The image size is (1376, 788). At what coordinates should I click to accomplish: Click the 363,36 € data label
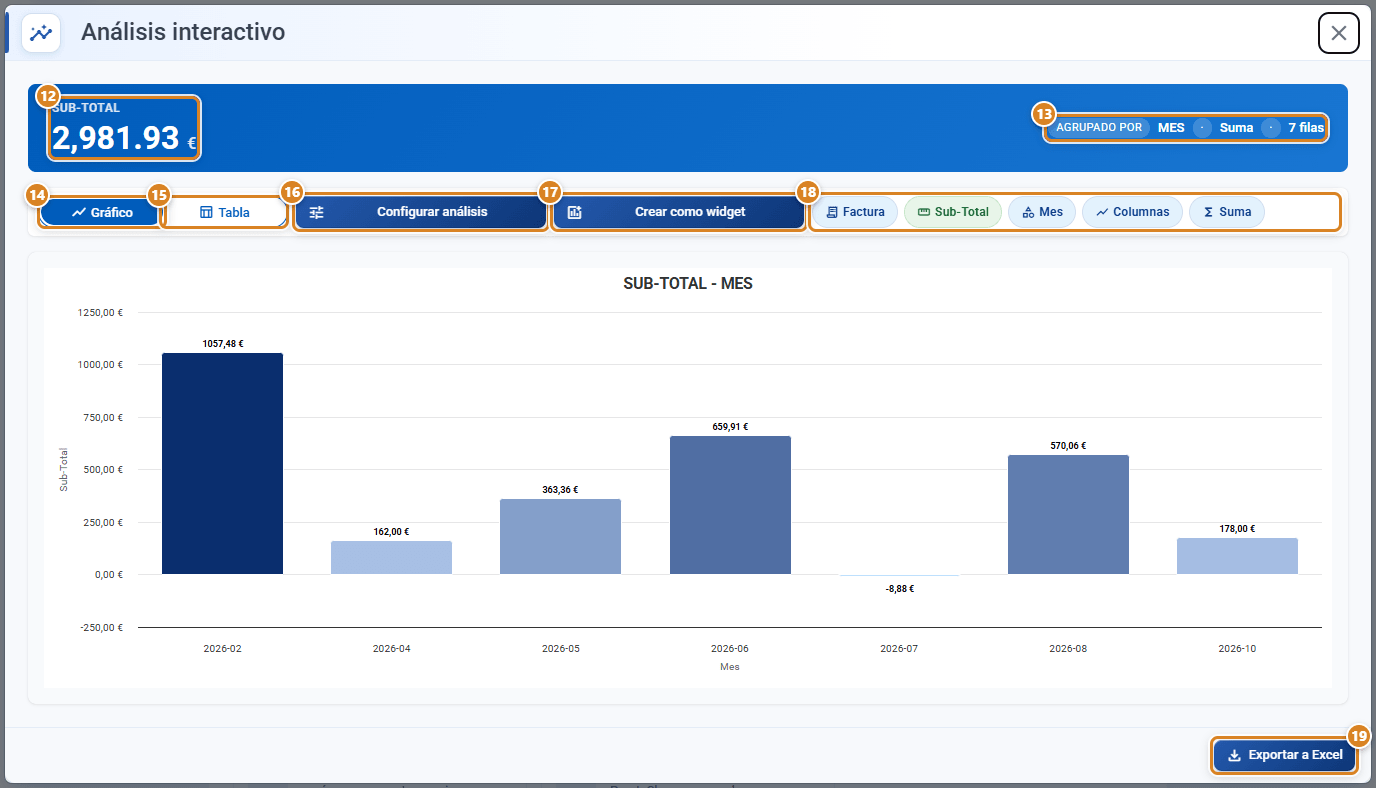[x=560, y=490]
